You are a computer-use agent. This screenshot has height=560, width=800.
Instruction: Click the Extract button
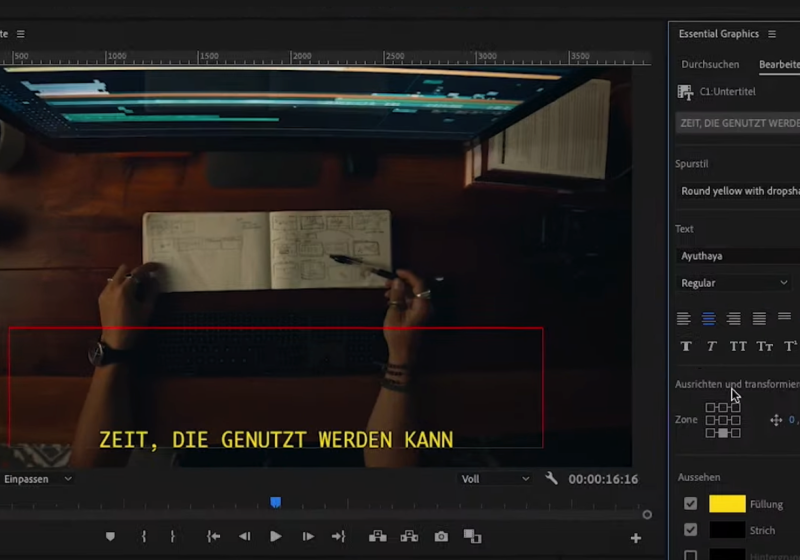click(x=409, y=537)
